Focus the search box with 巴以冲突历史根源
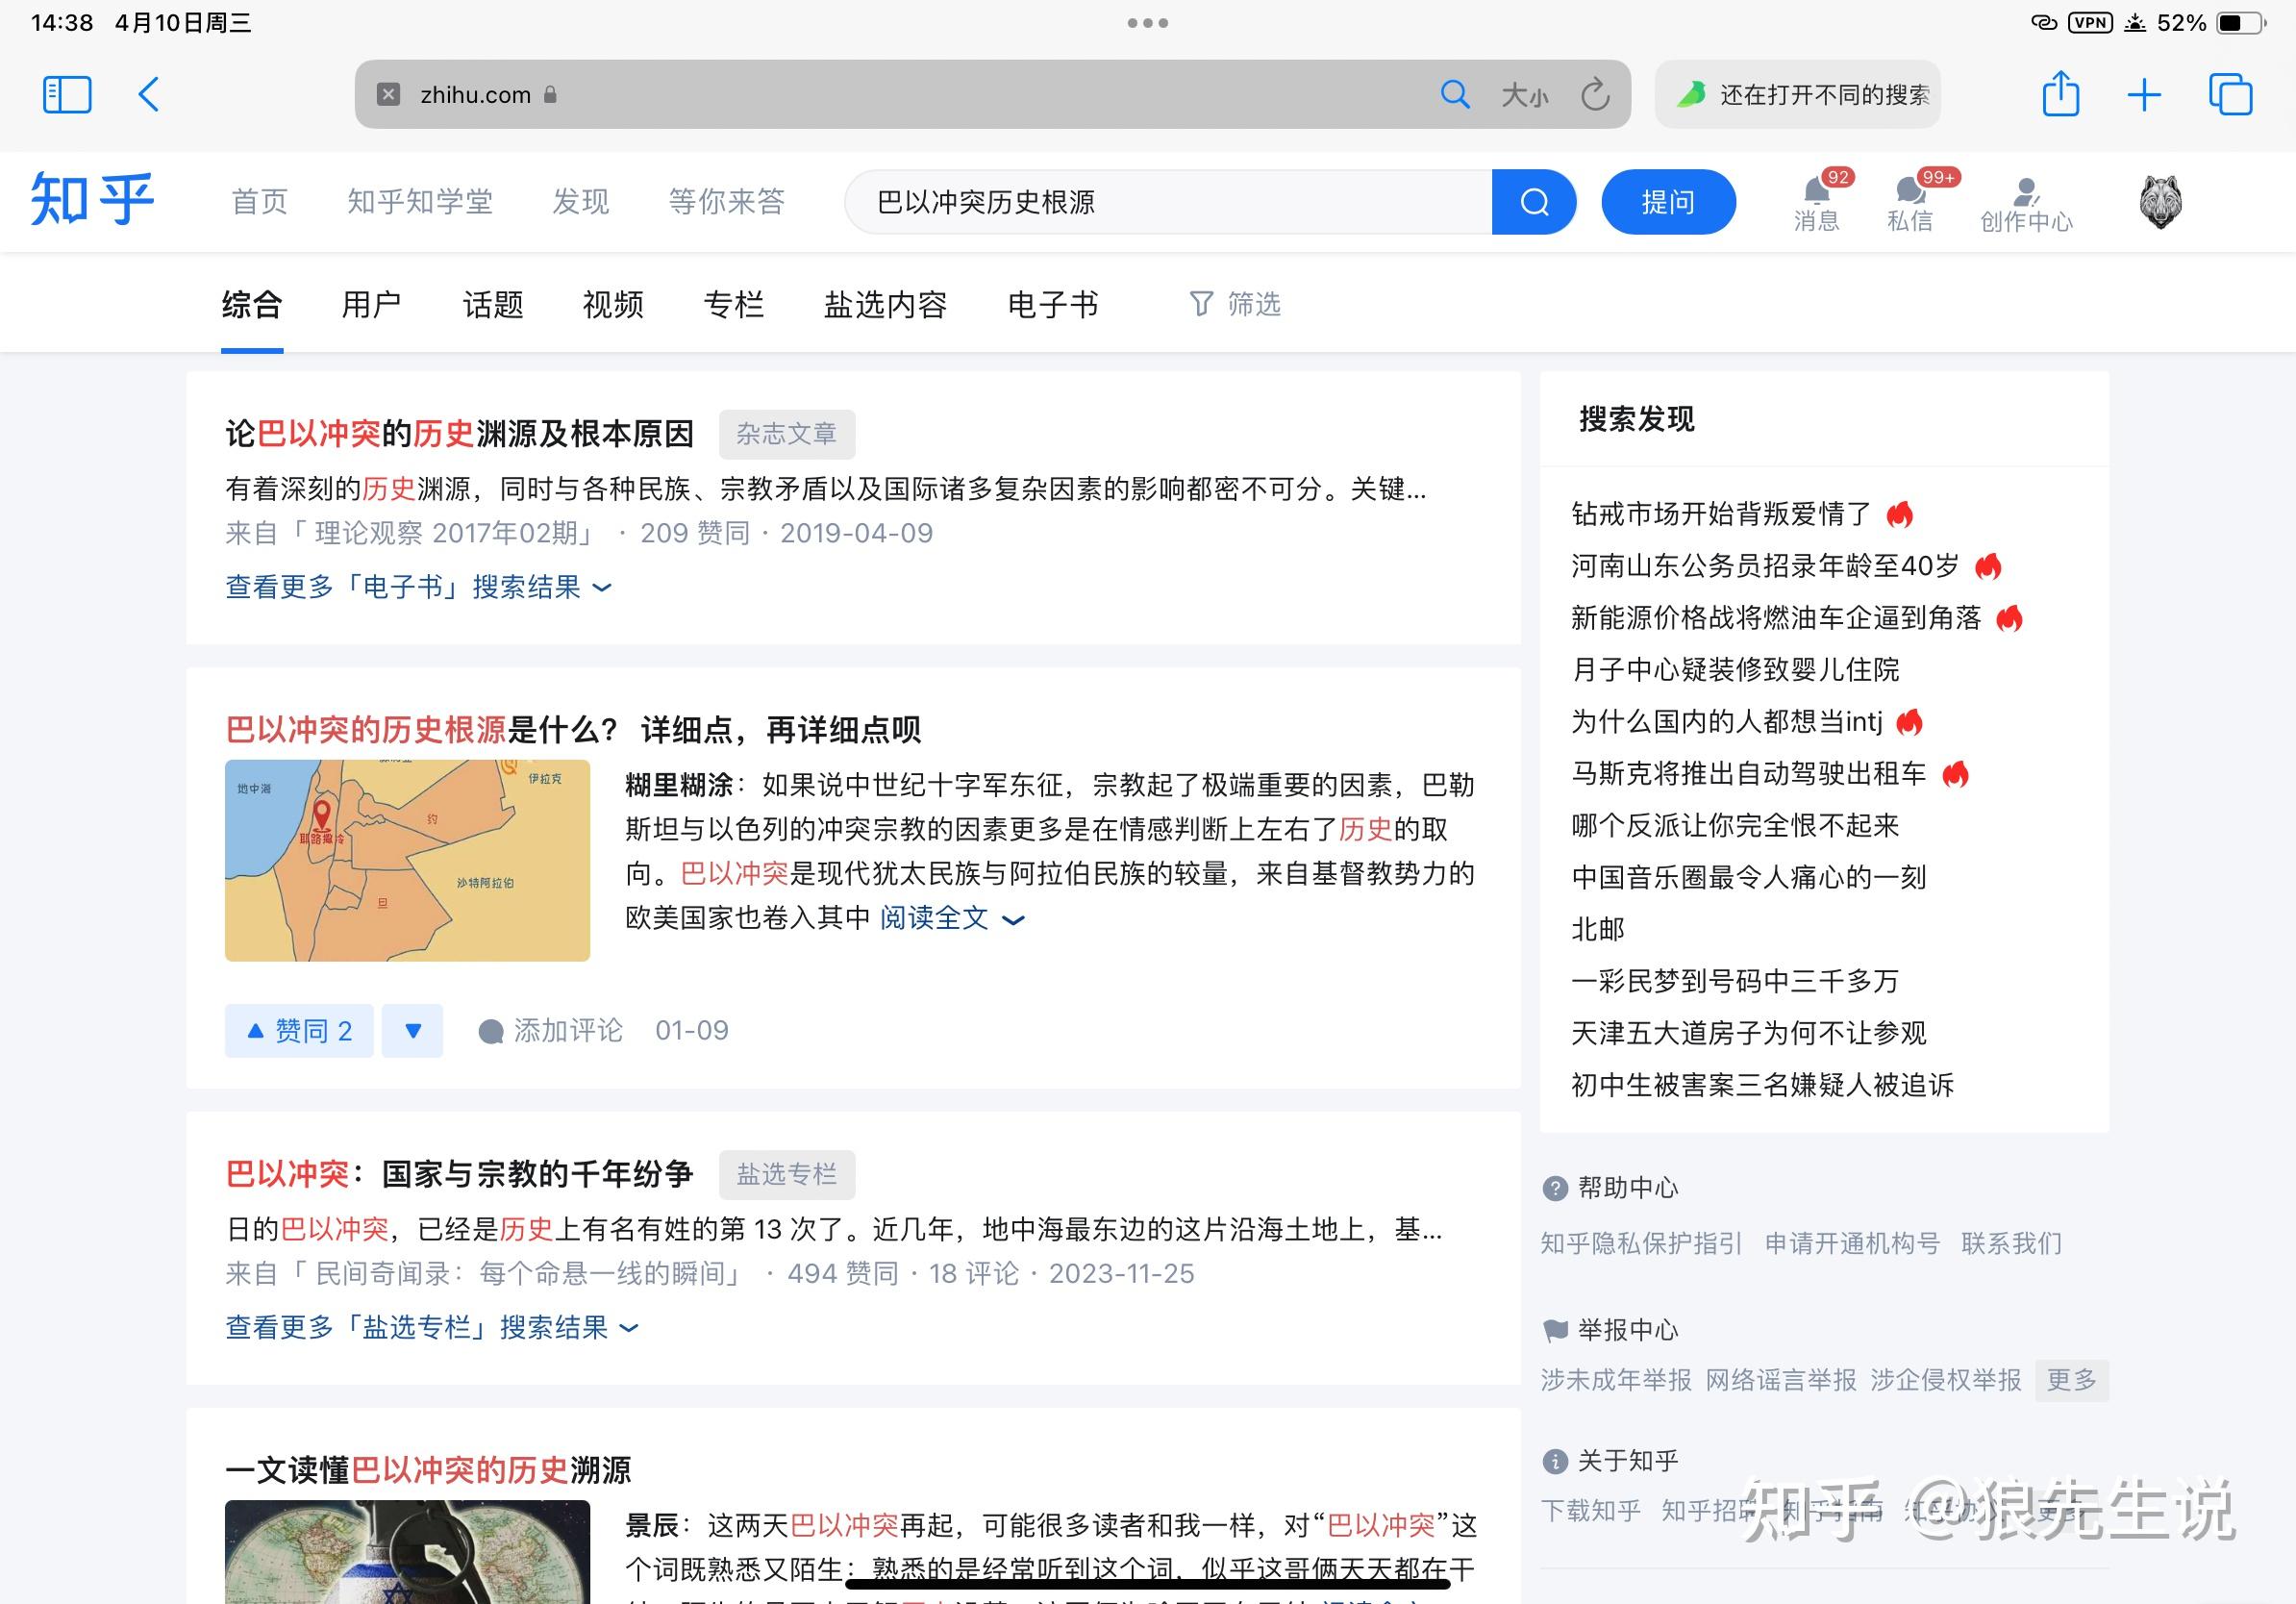The height and width of the screenshot is (1604, 2296). (1168, 202)
